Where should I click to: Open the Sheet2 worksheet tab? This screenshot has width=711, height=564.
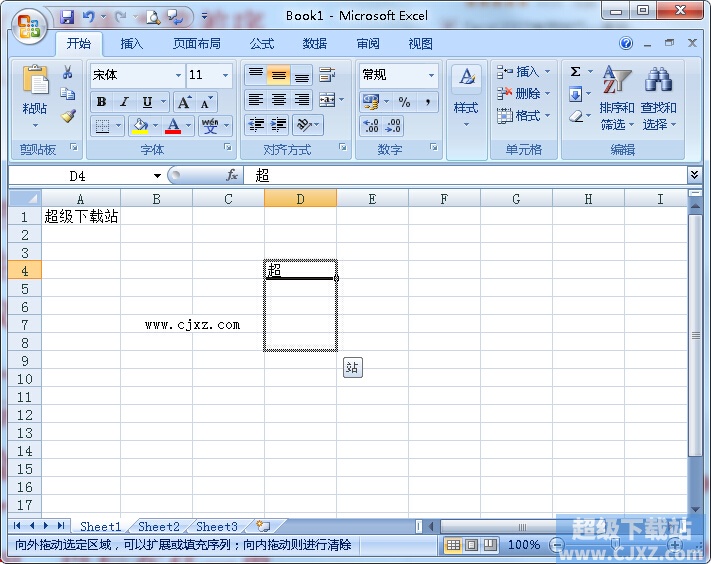[x=159, y=526]
